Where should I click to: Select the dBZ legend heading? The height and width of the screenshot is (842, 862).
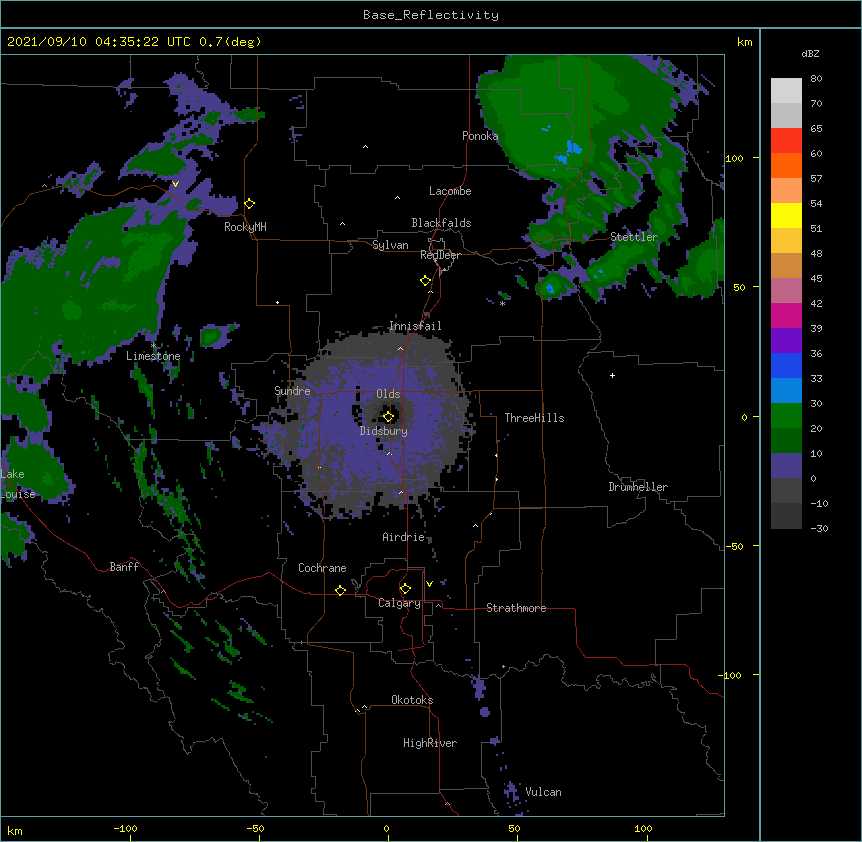tap(810, 54)
